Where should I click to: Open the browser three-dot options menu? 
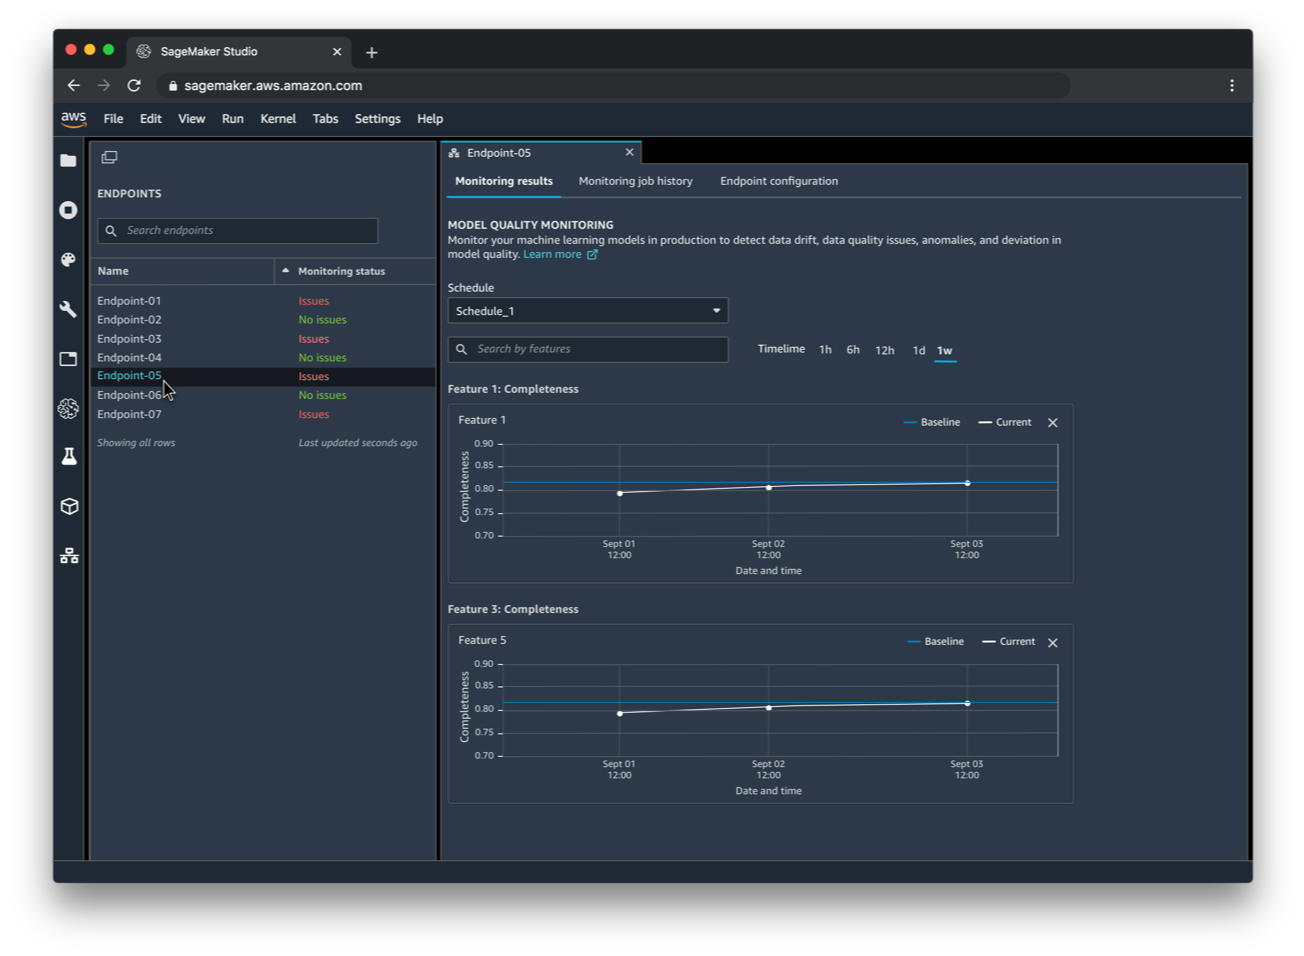click(1232, 86)
